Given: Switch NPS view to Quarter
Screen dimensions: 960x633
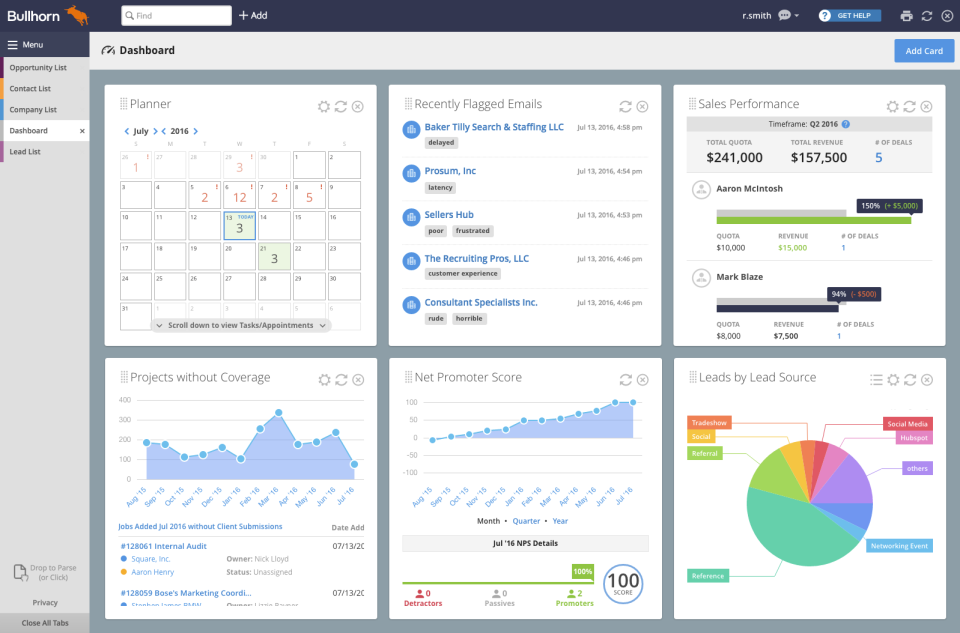Looking at the screenshot, I should click(527, 521).
